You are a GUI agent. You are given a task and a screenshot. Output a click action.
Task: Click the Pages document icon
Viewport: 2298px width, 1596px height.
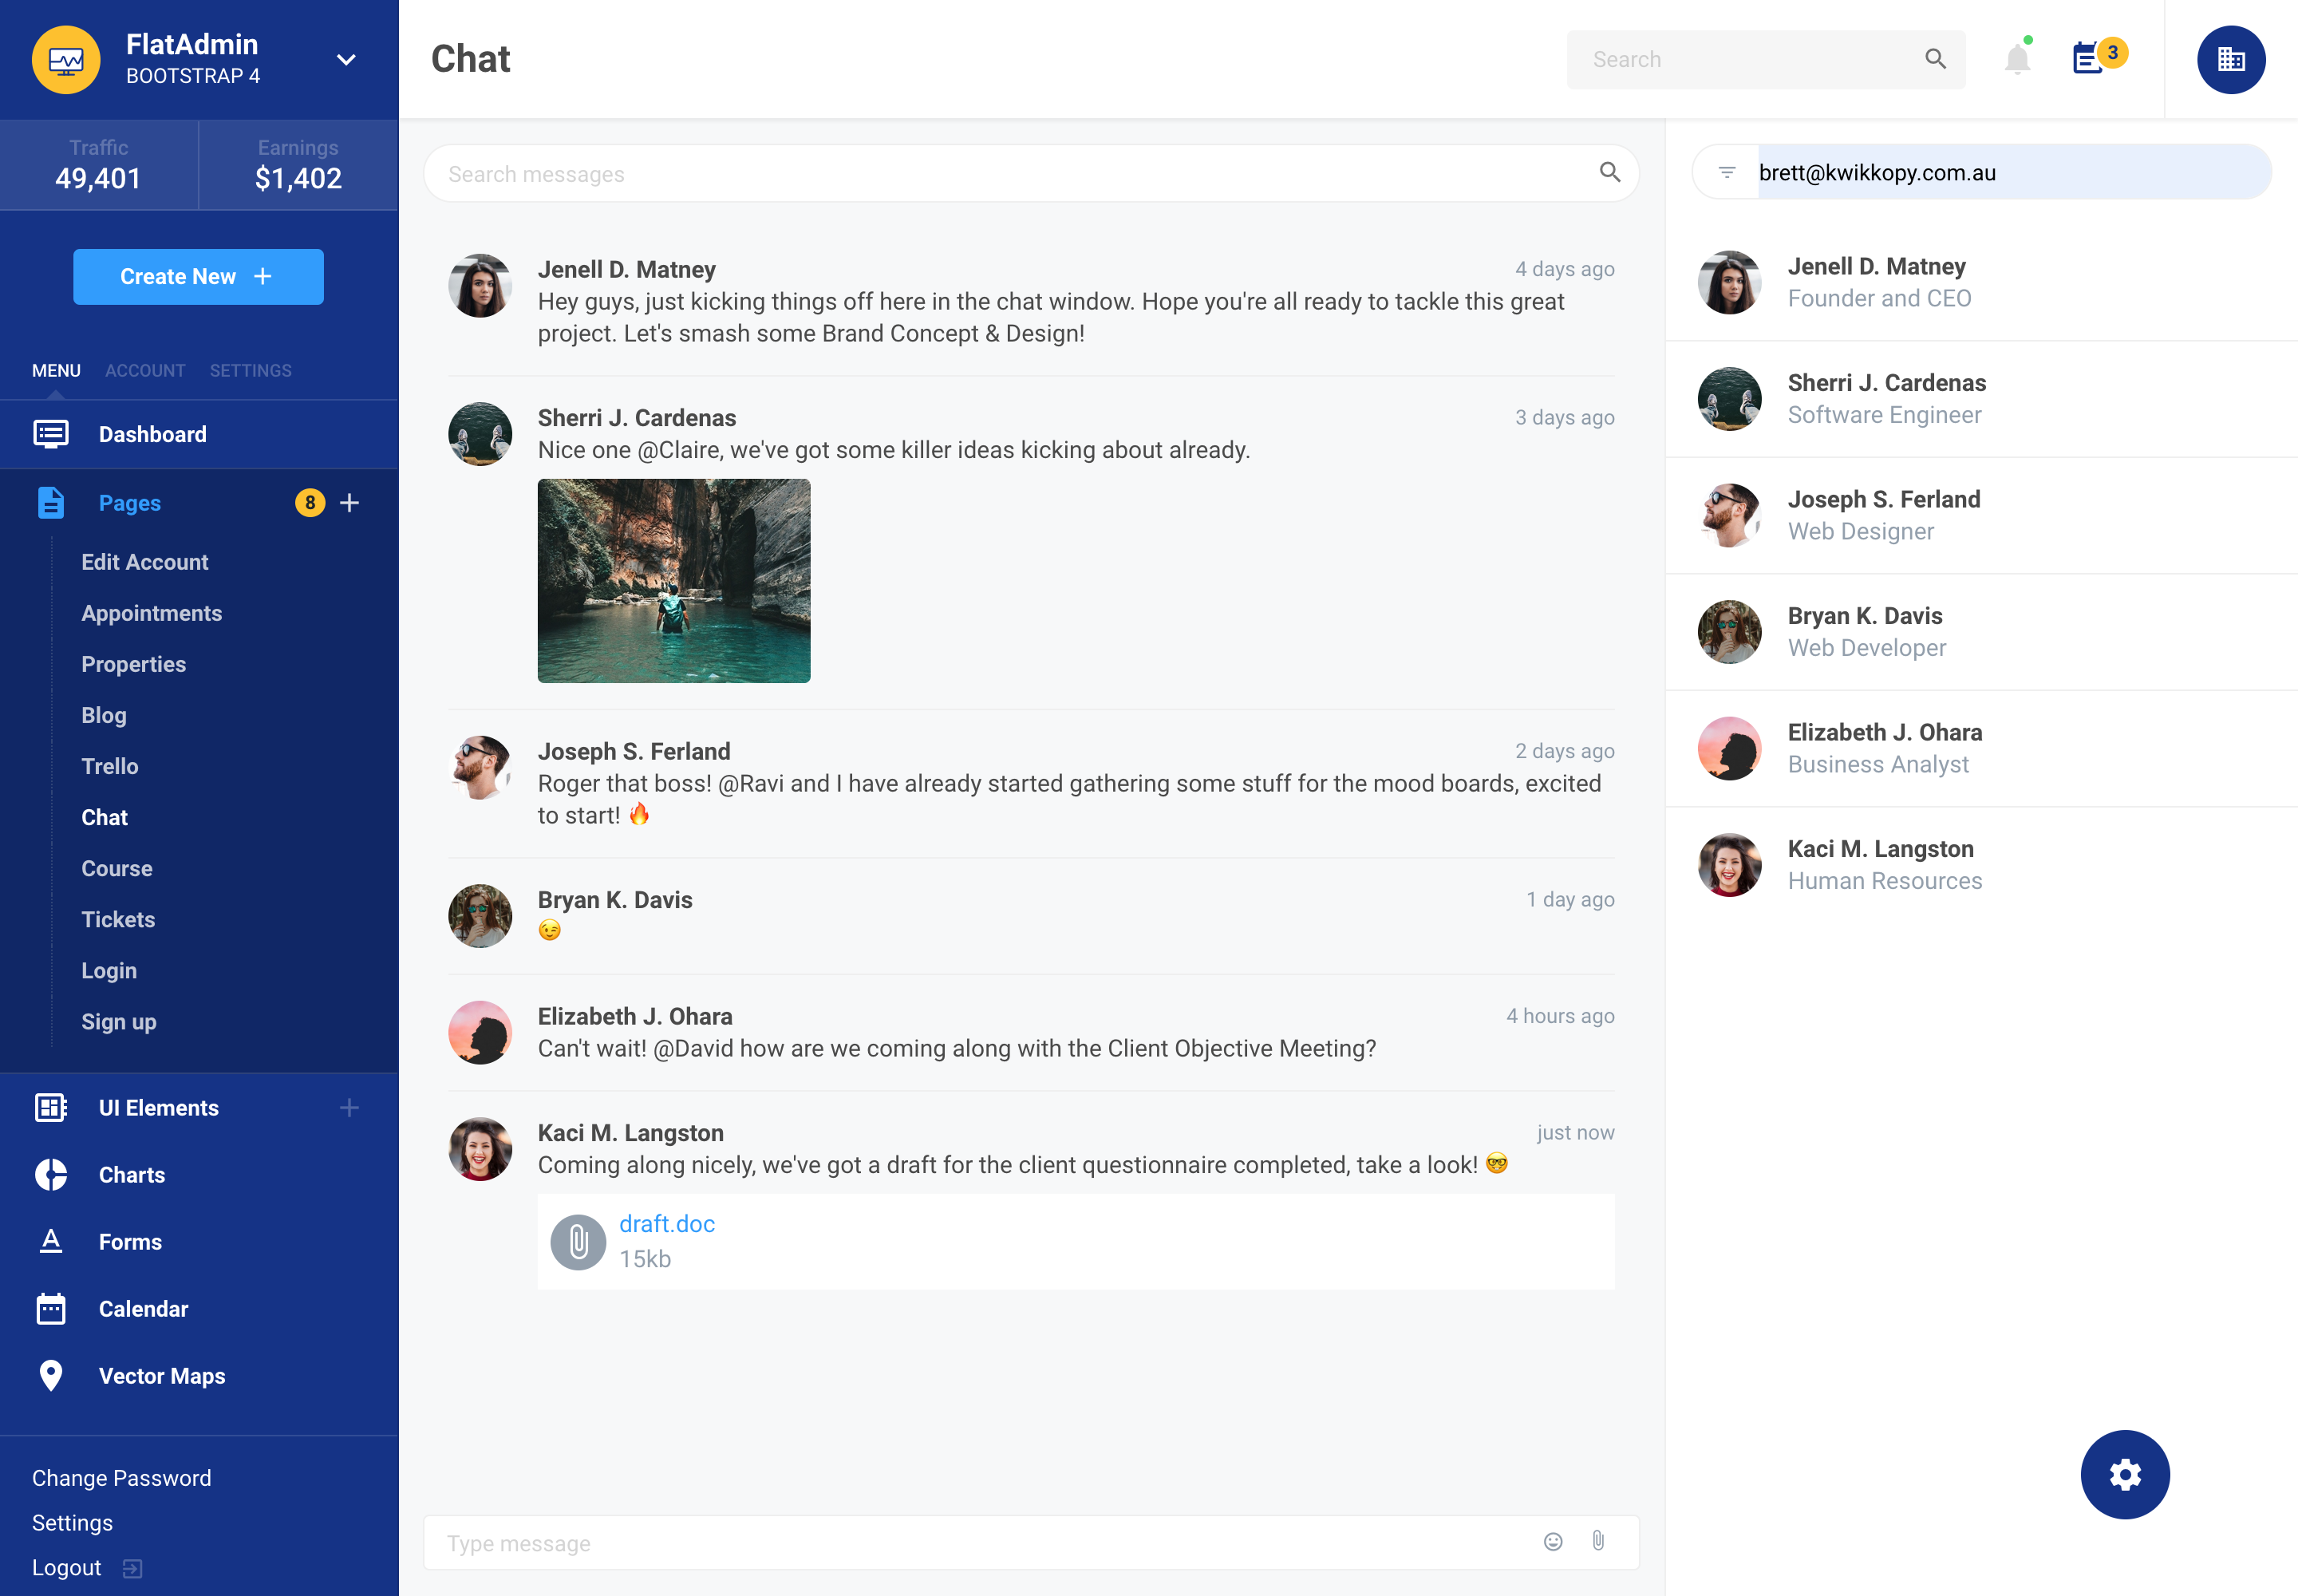click(x=51, y=503)
